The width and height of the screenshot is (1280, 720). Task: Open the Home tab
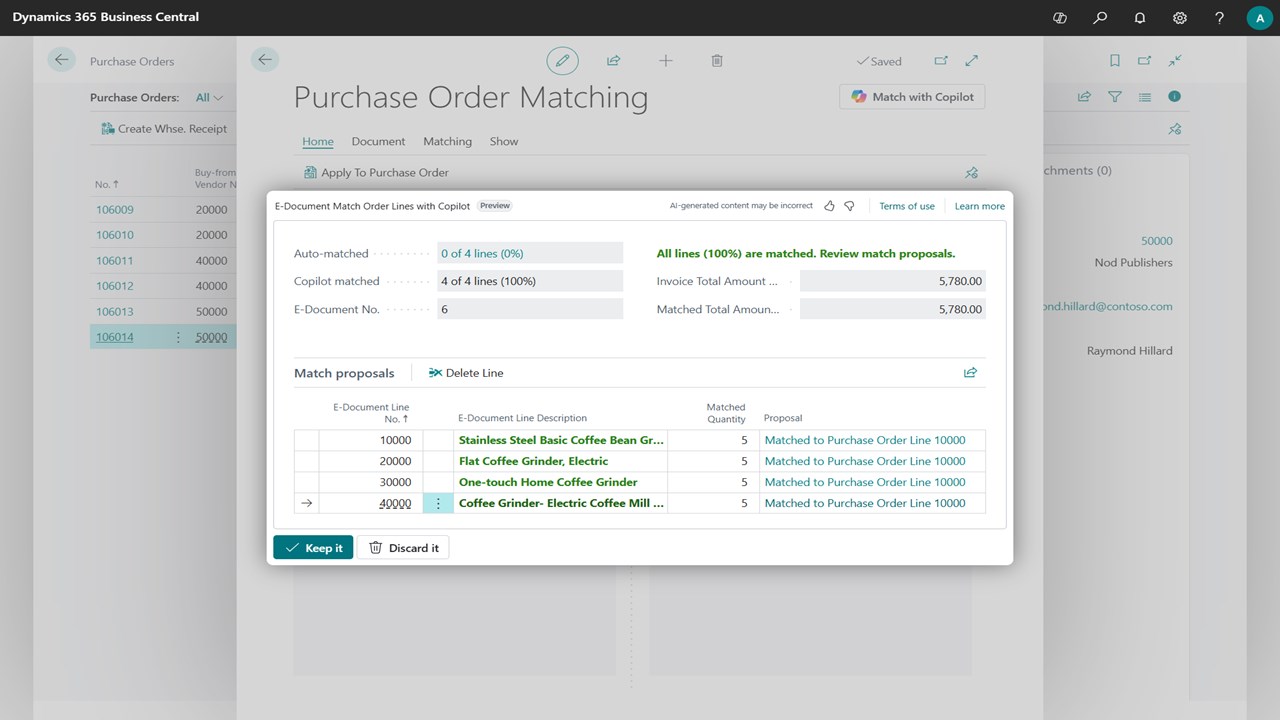coord(318,142)
